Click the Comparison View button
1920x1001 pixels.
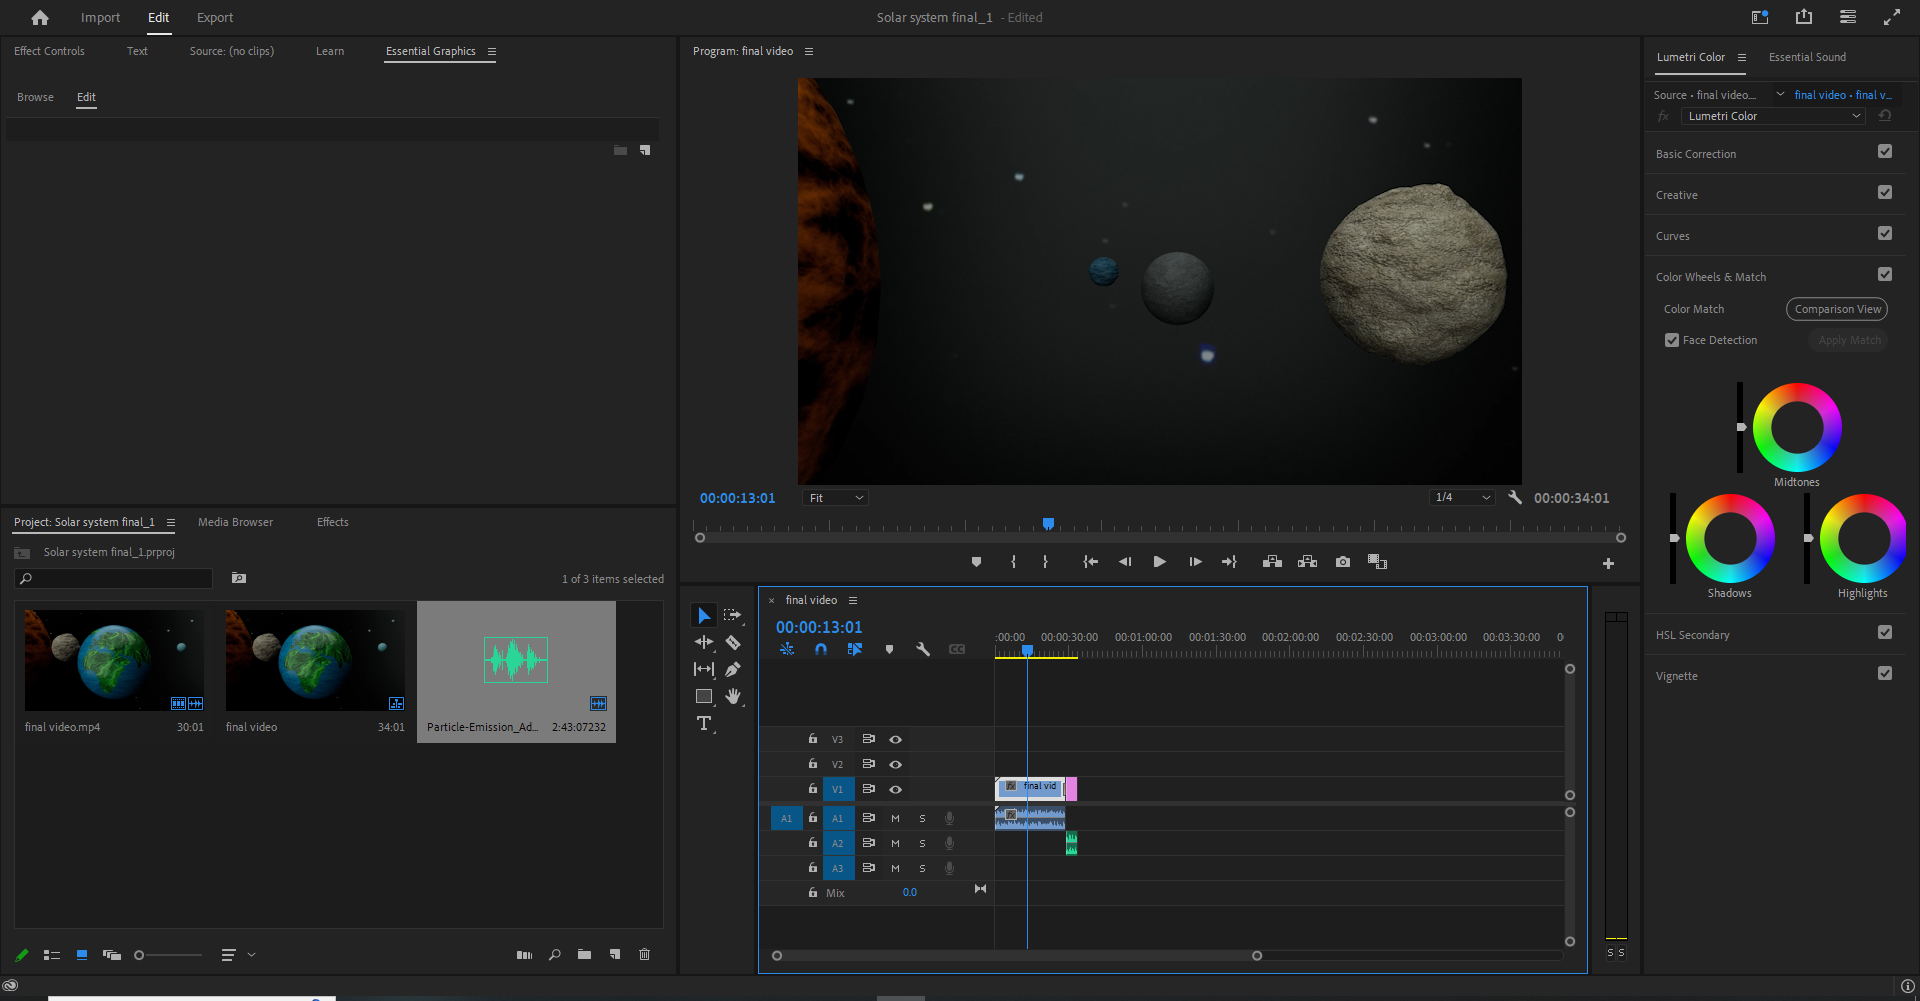(x=1837, y=309)
